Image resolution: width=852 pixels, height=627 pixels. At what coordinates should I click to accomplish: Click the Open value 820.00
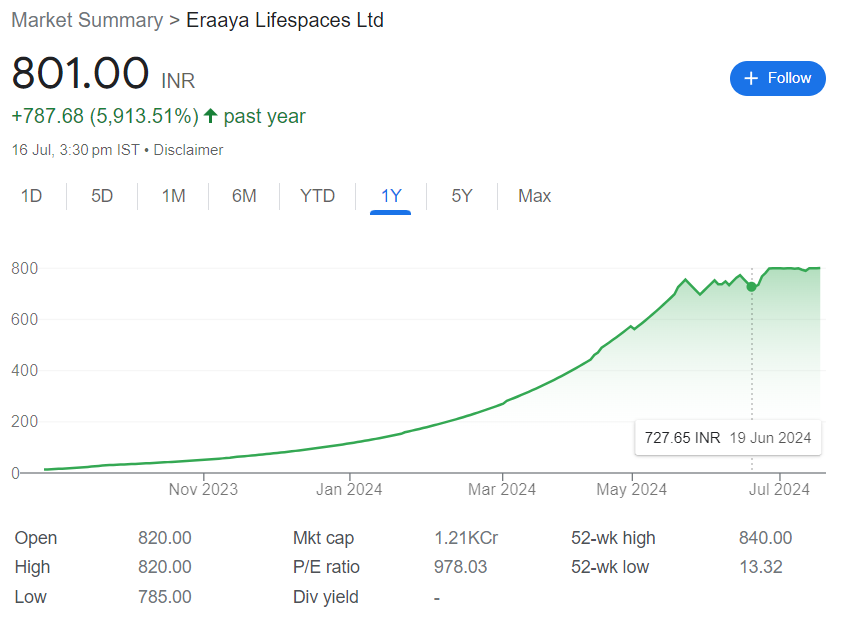coord(165,538)
